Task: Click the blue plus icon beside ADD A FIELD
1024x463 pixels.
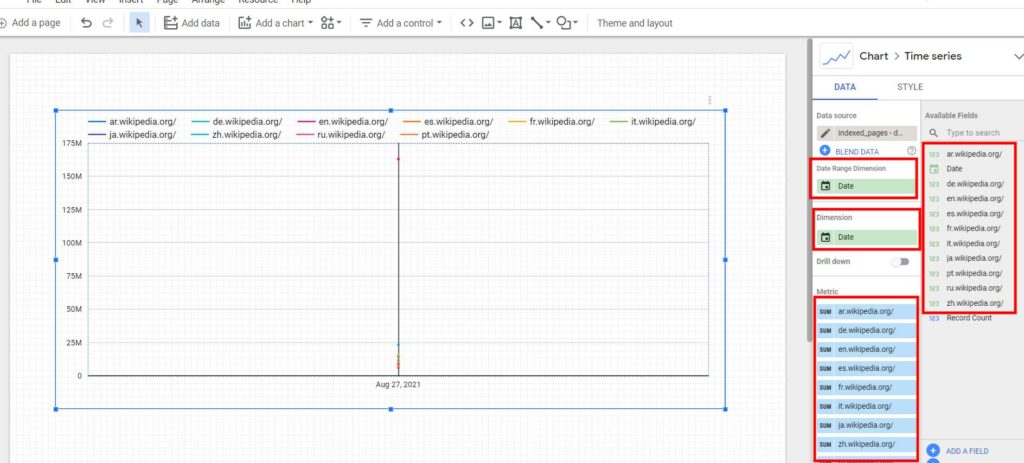Action: pyautogui.click(x=933, y=451)
